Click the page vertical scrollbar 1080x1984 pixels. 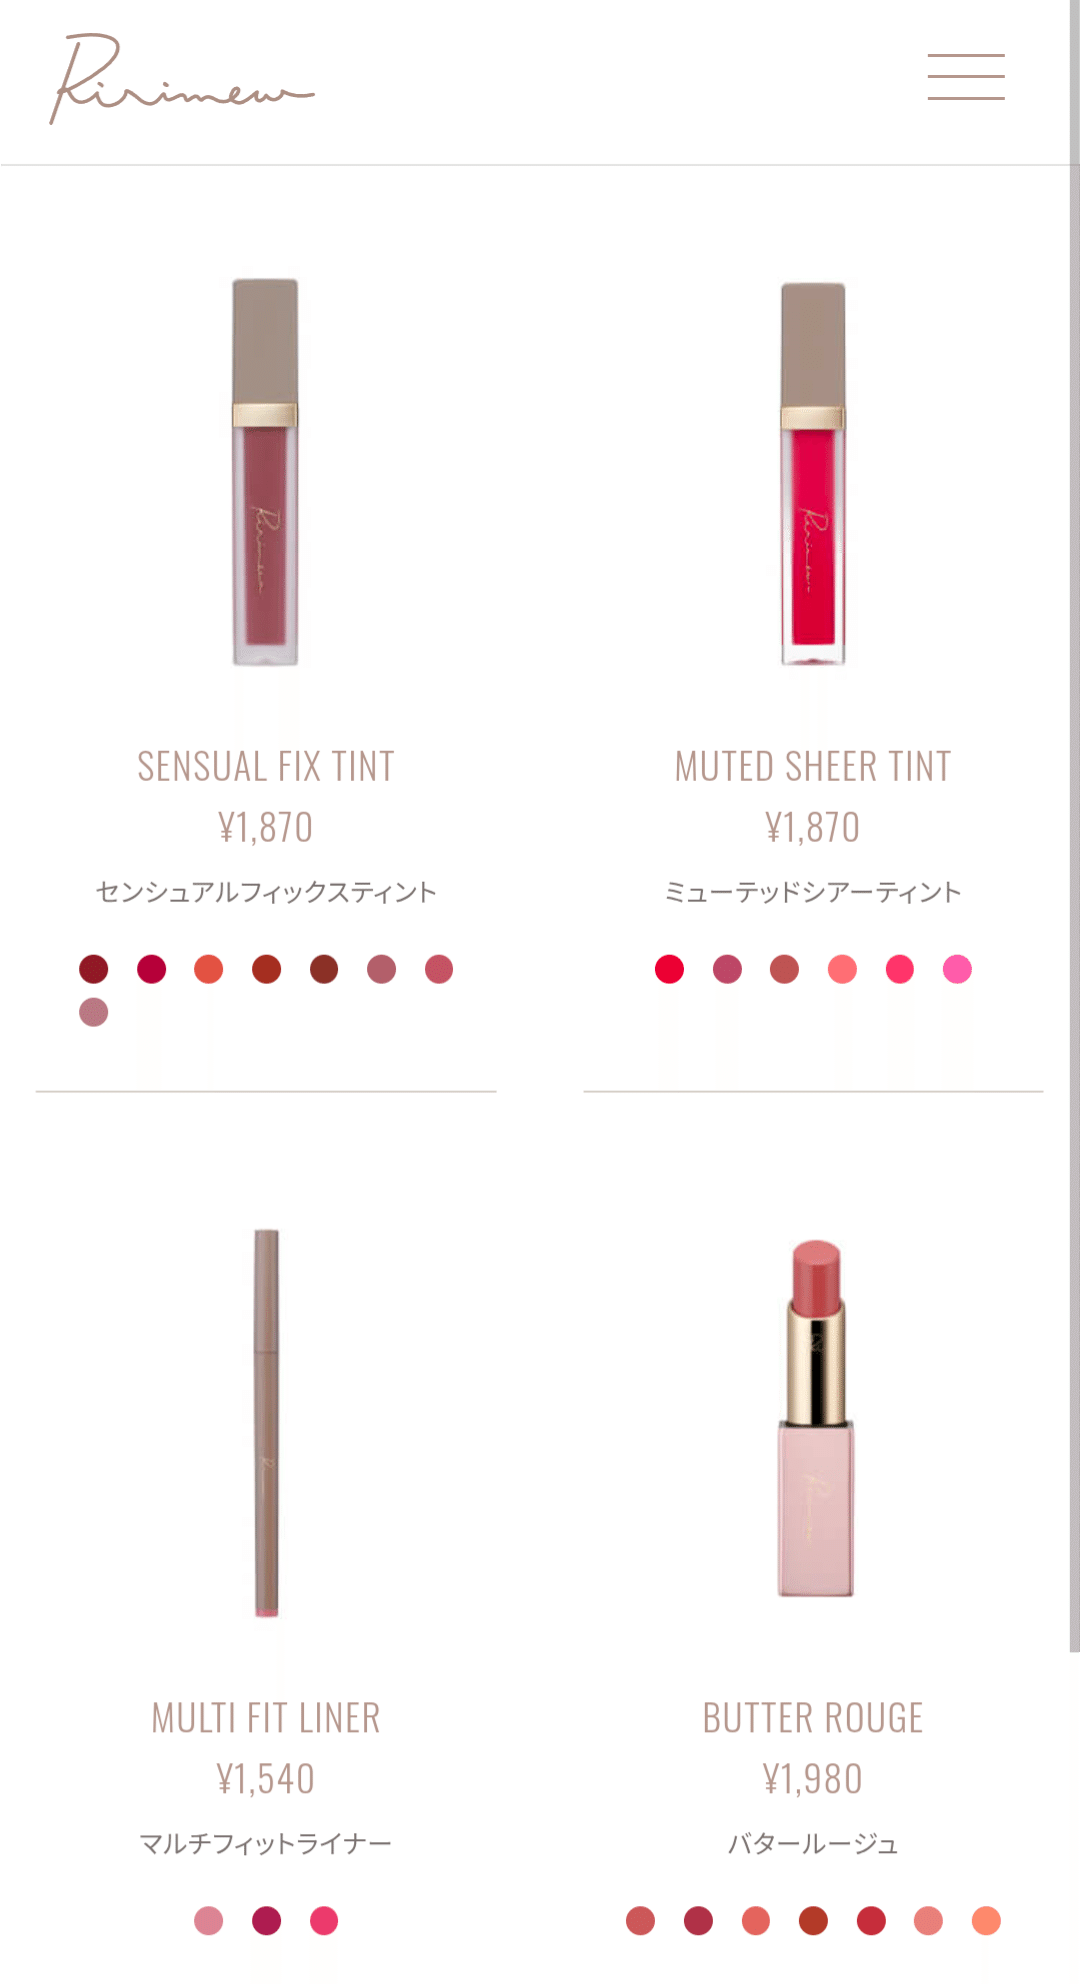click(x=1074, y=826)
